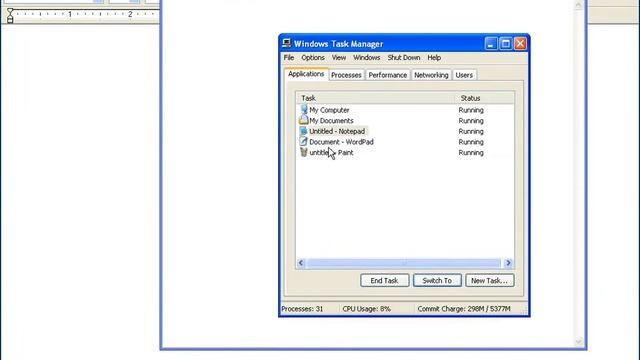
Task: Sort by the Status column header
Action: [484, 98]
